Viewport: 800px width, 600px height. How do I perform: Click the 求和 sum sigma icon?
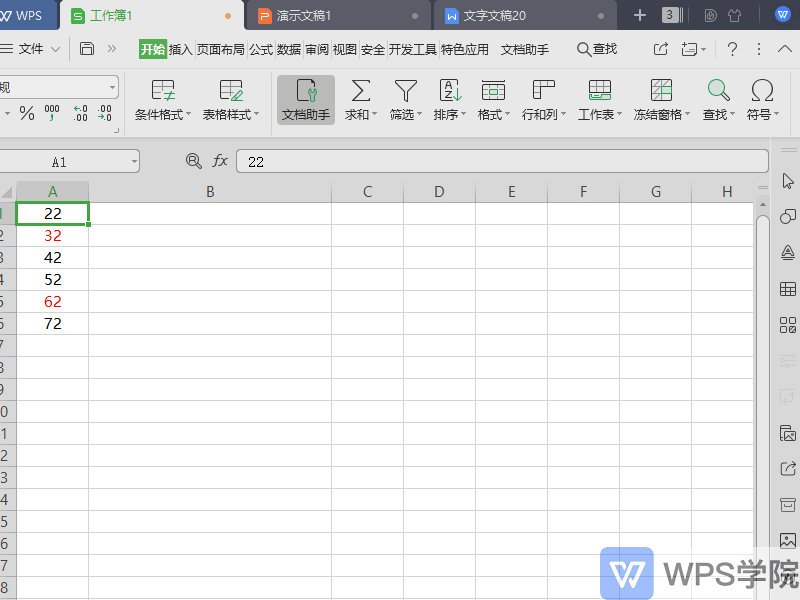360,92
